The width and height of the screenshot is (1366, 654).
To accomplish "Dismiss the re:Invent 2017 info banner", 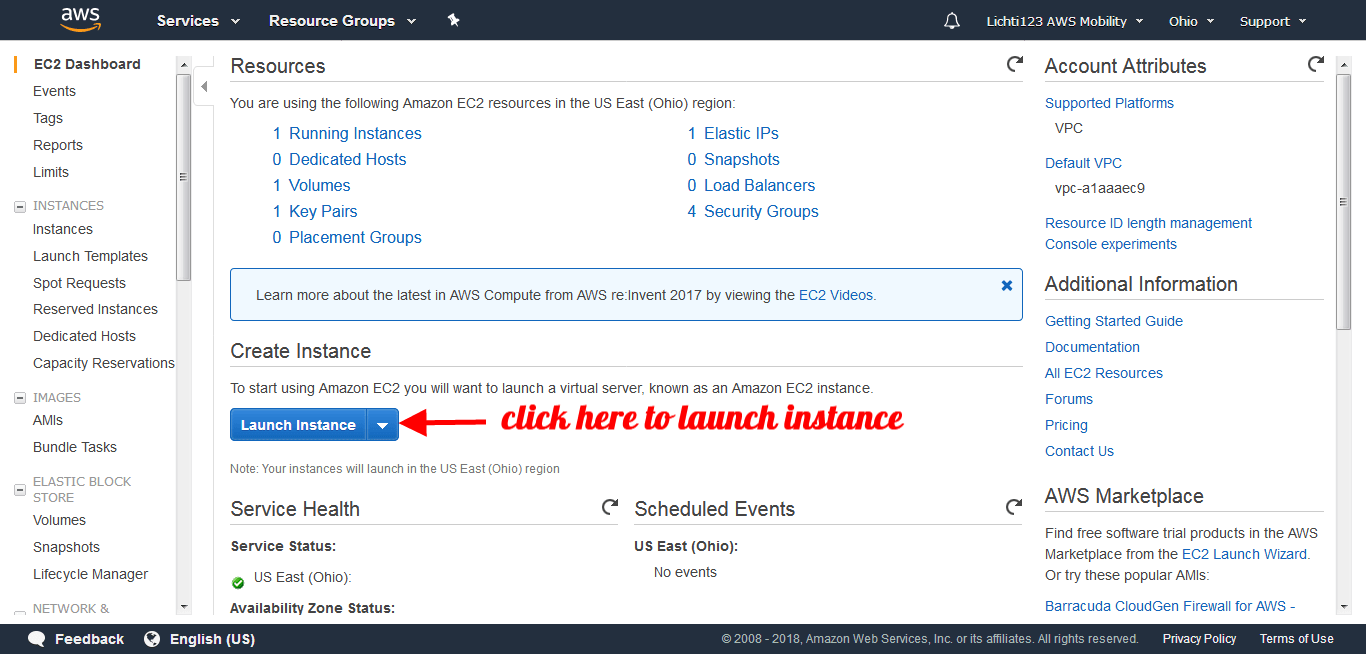I will (1006, 286).
